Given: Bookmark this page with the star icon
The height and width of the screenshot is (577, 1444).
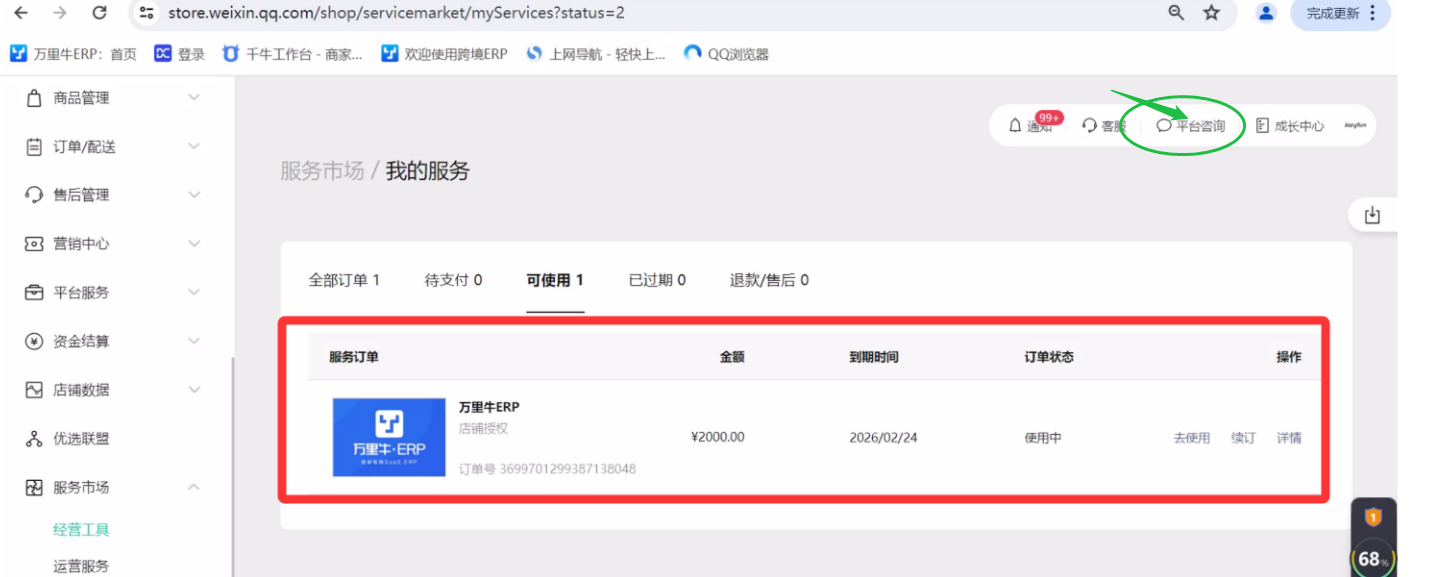Looking at the screenshot, I should click(1212, 13).
